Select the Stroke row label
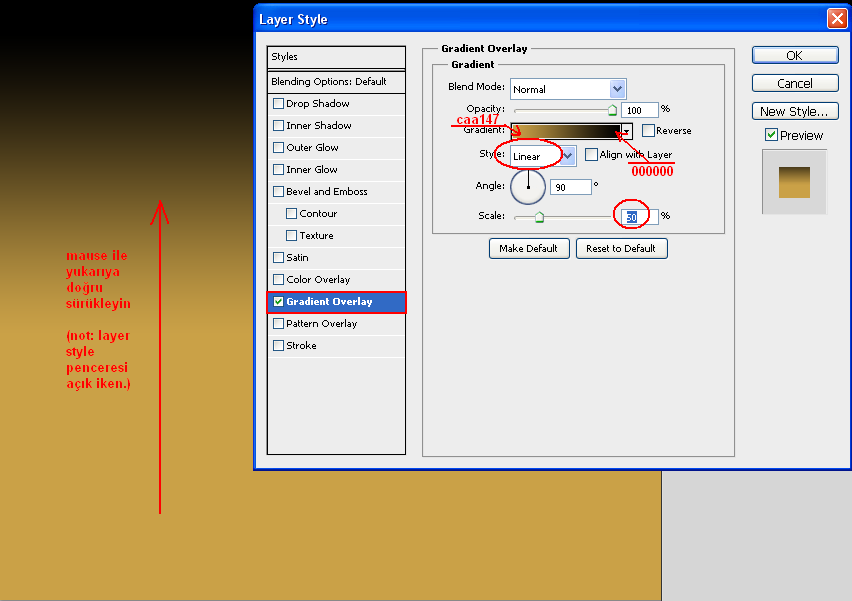 click(301, 346)
